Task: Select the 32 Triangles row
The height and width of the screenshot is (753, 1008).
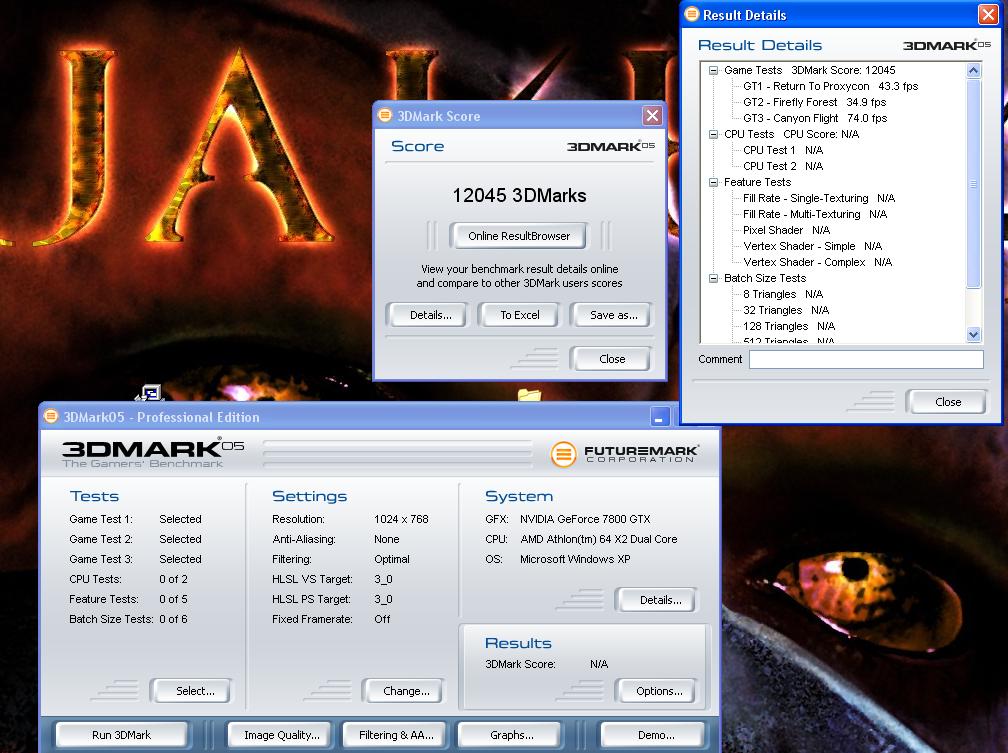Action: (786, 311)
